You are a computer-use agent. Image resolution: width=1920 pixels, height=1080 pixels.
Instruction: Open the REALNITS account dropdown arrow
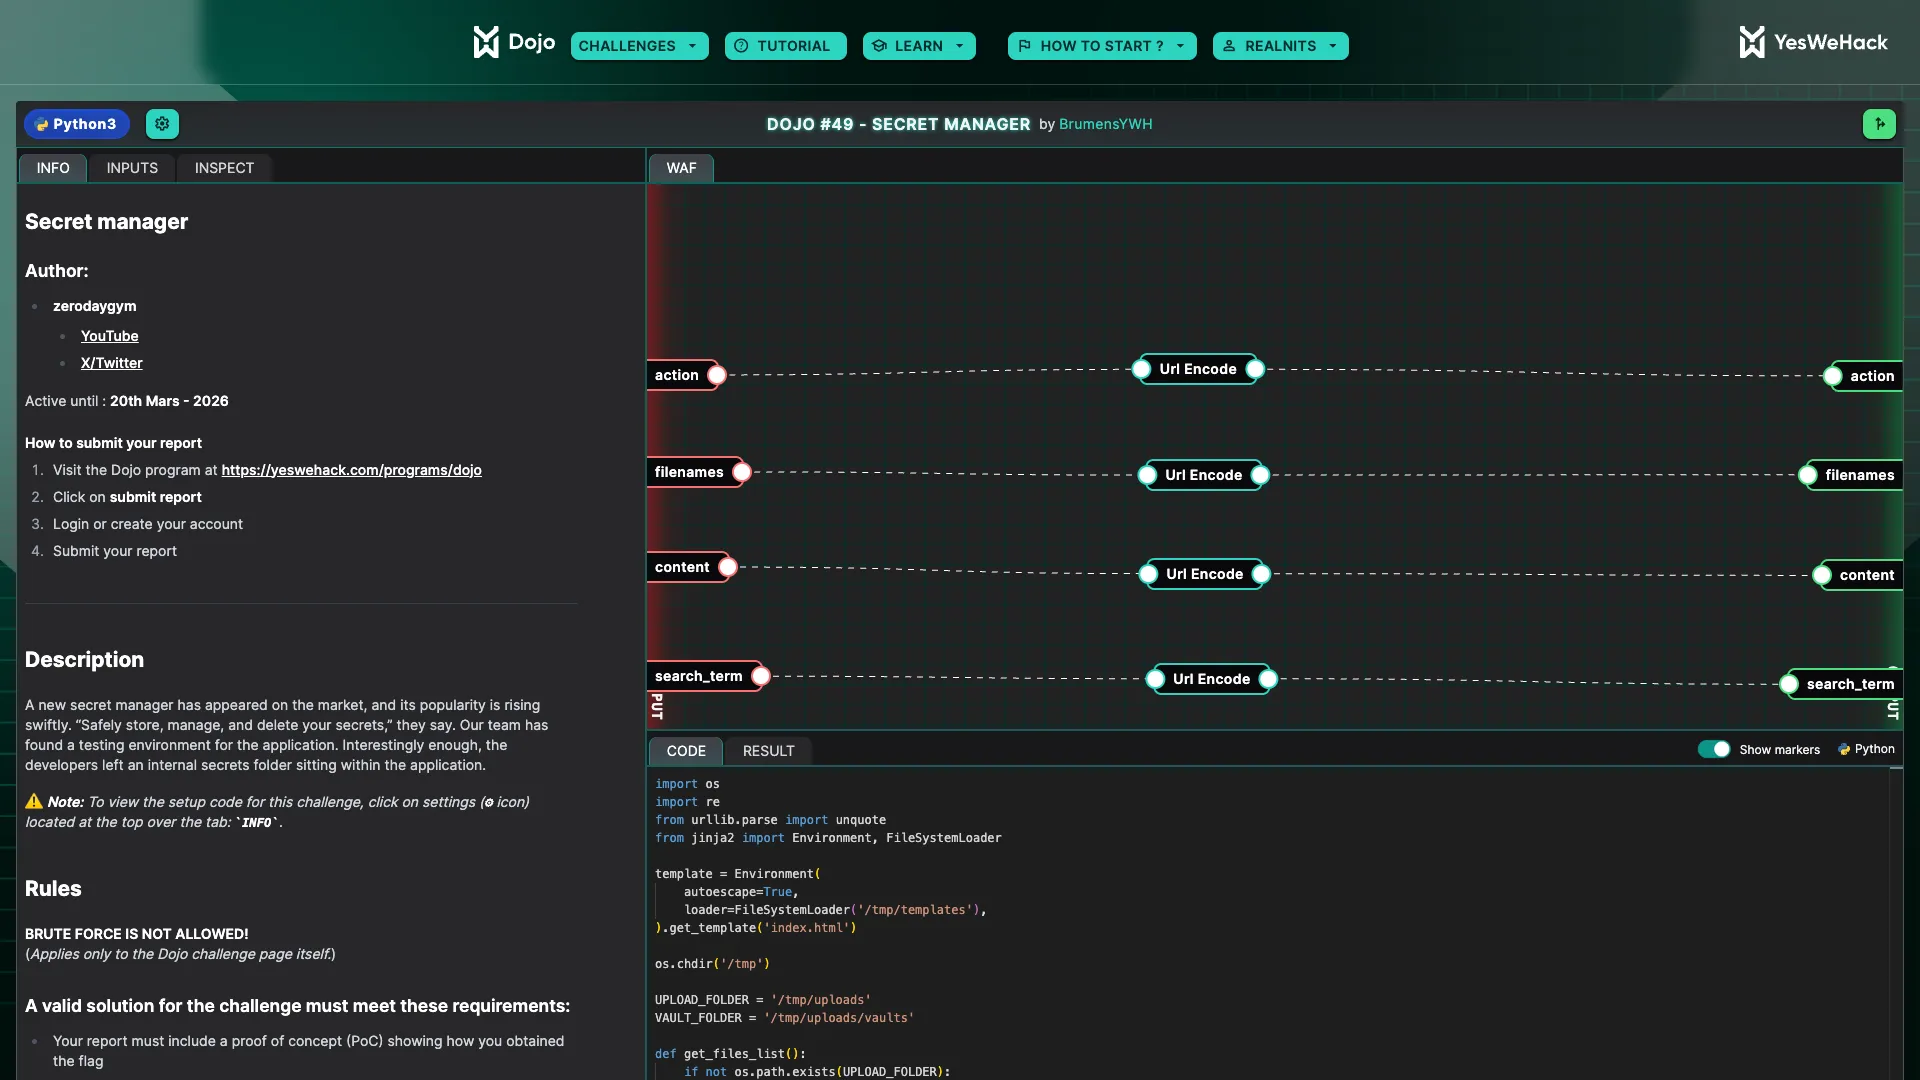[1332, 46]
